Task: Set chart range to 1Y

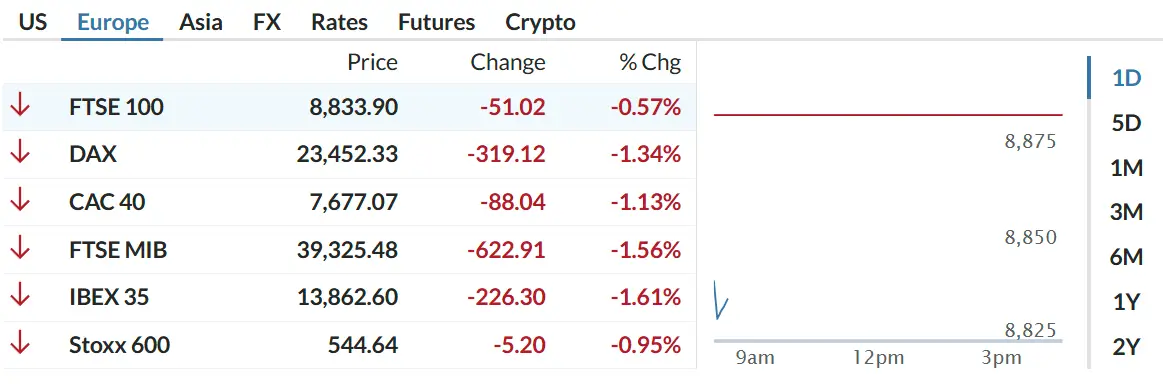Action: pos(1126,302)
